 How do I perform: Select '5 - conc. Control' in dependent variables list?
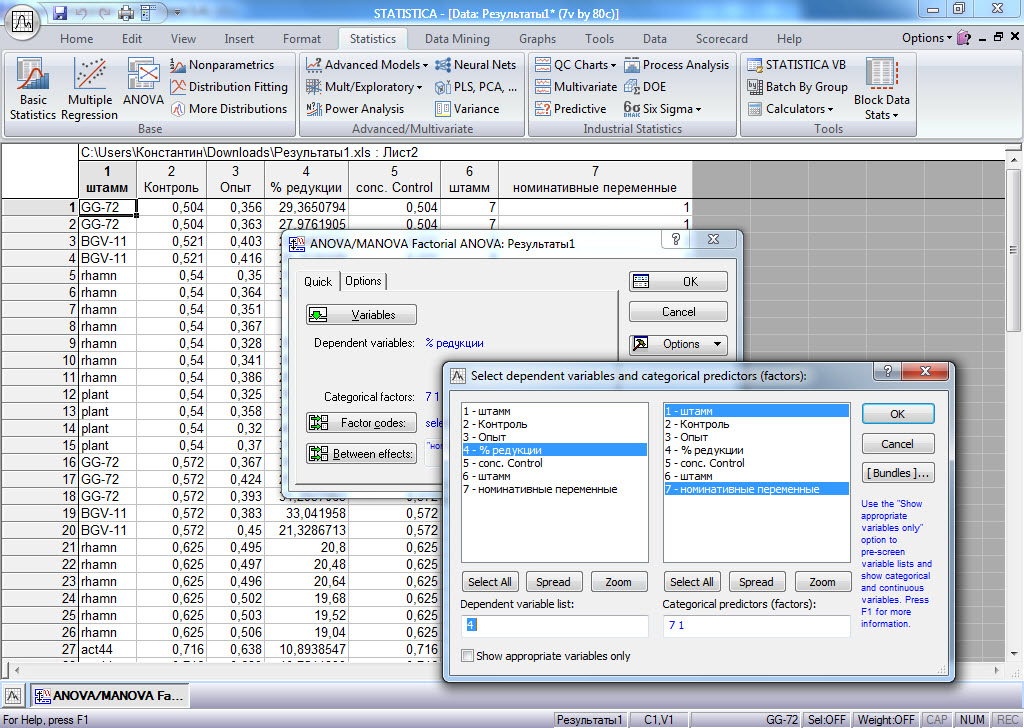554,463
